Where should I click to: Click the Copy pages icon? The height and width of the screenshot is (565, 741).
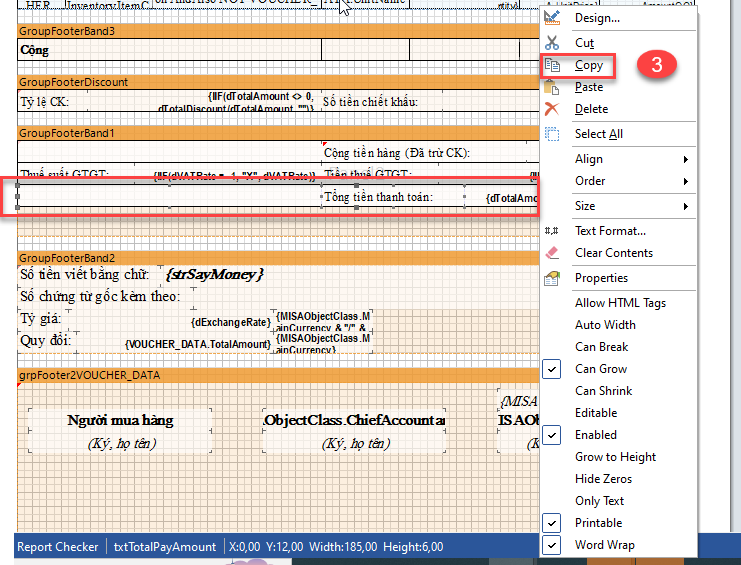pyautogui.click(x=552, y=65)
